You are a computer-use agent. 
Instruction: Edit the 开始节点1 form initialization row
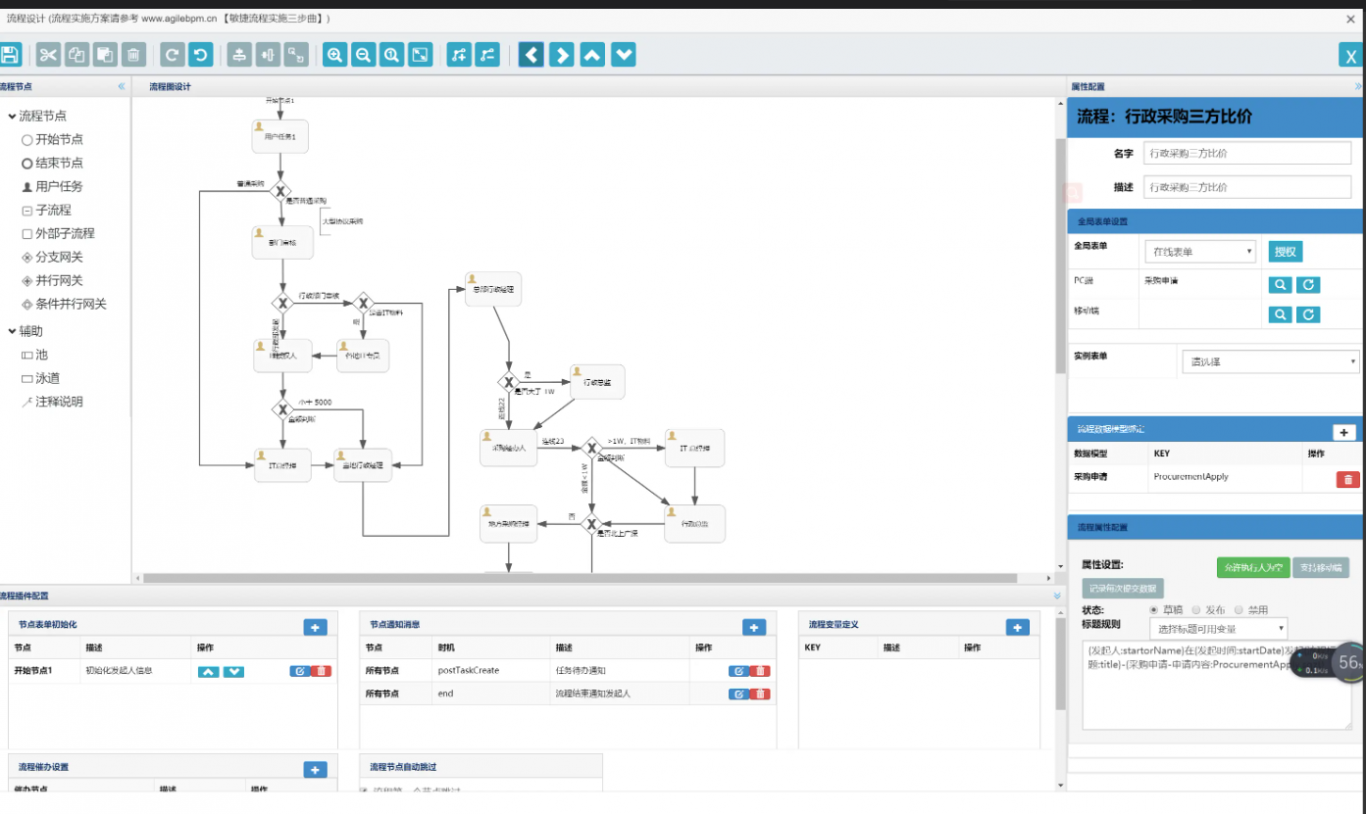click(300, 671)
